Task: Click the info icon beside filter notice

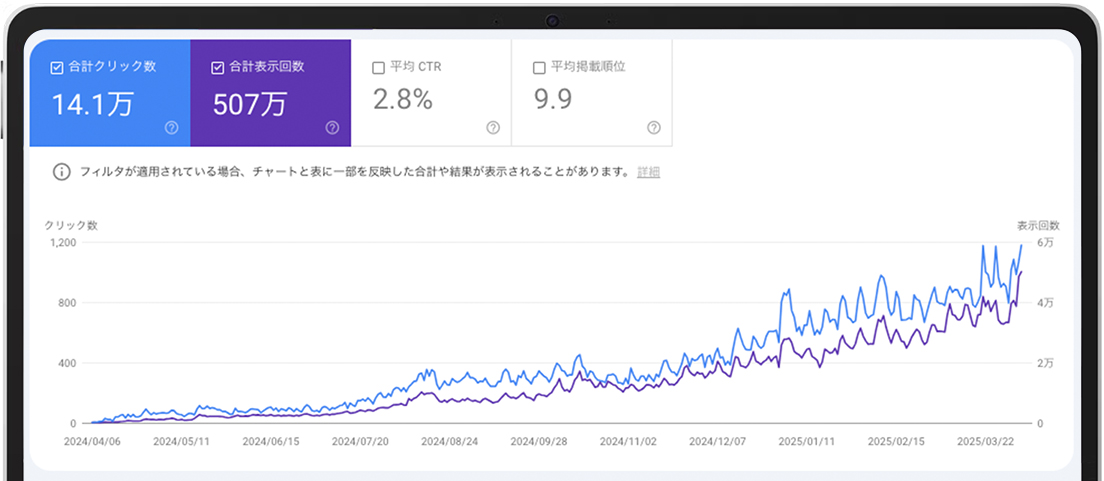Action: pyautogui.click(x=61, y=172)
